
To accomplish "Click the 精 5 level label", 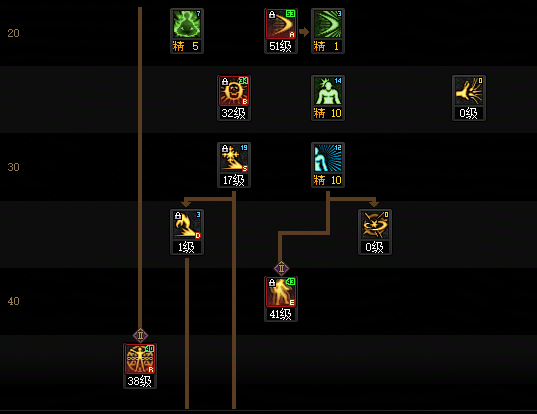I will [x=186, y=46].
